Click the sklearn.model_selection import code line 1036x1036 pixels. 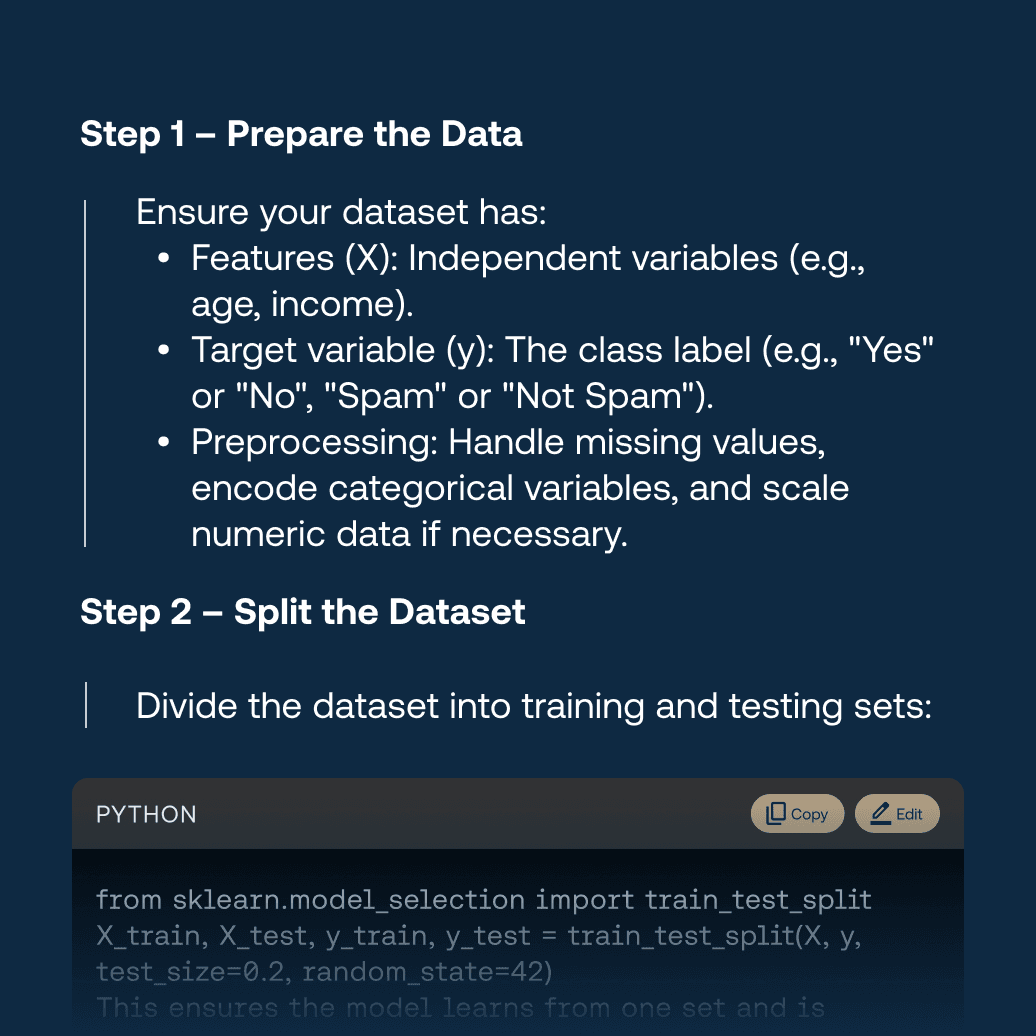484,900
